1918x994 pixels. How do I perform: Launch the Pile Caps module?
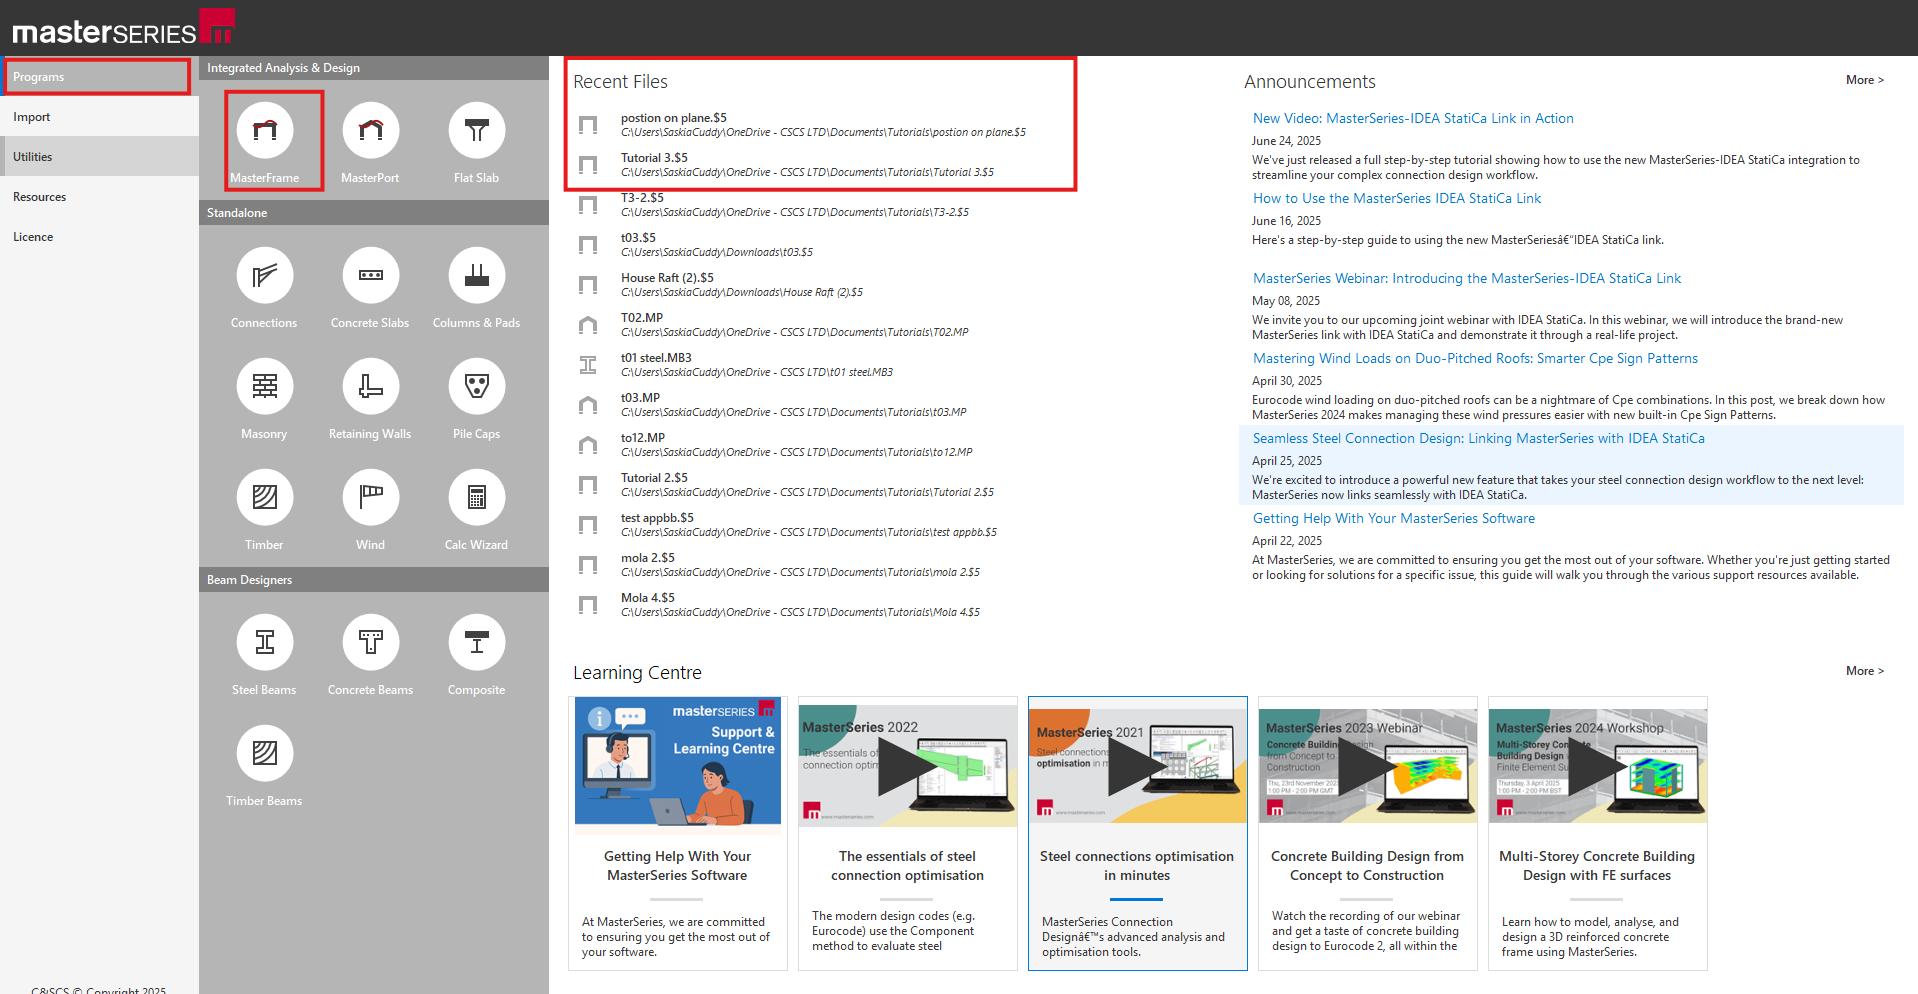[476, 387]
